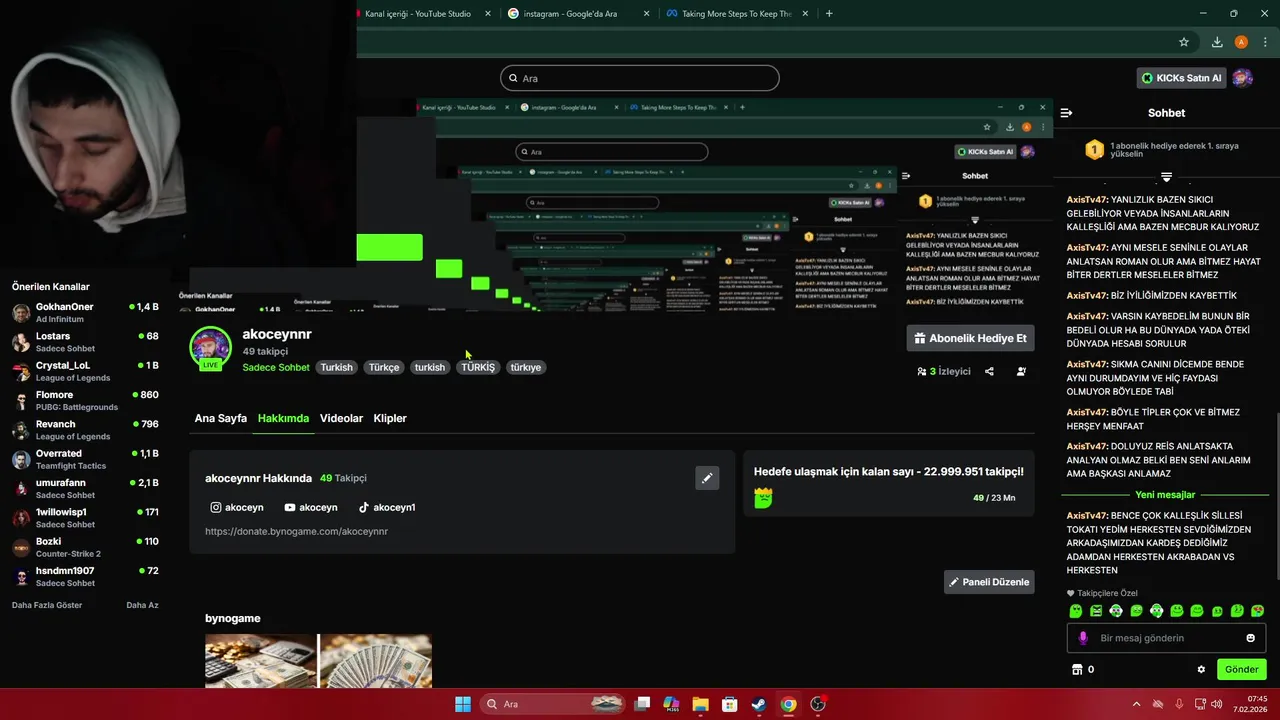Open Revanch recommended channel

tap(85, 430)
